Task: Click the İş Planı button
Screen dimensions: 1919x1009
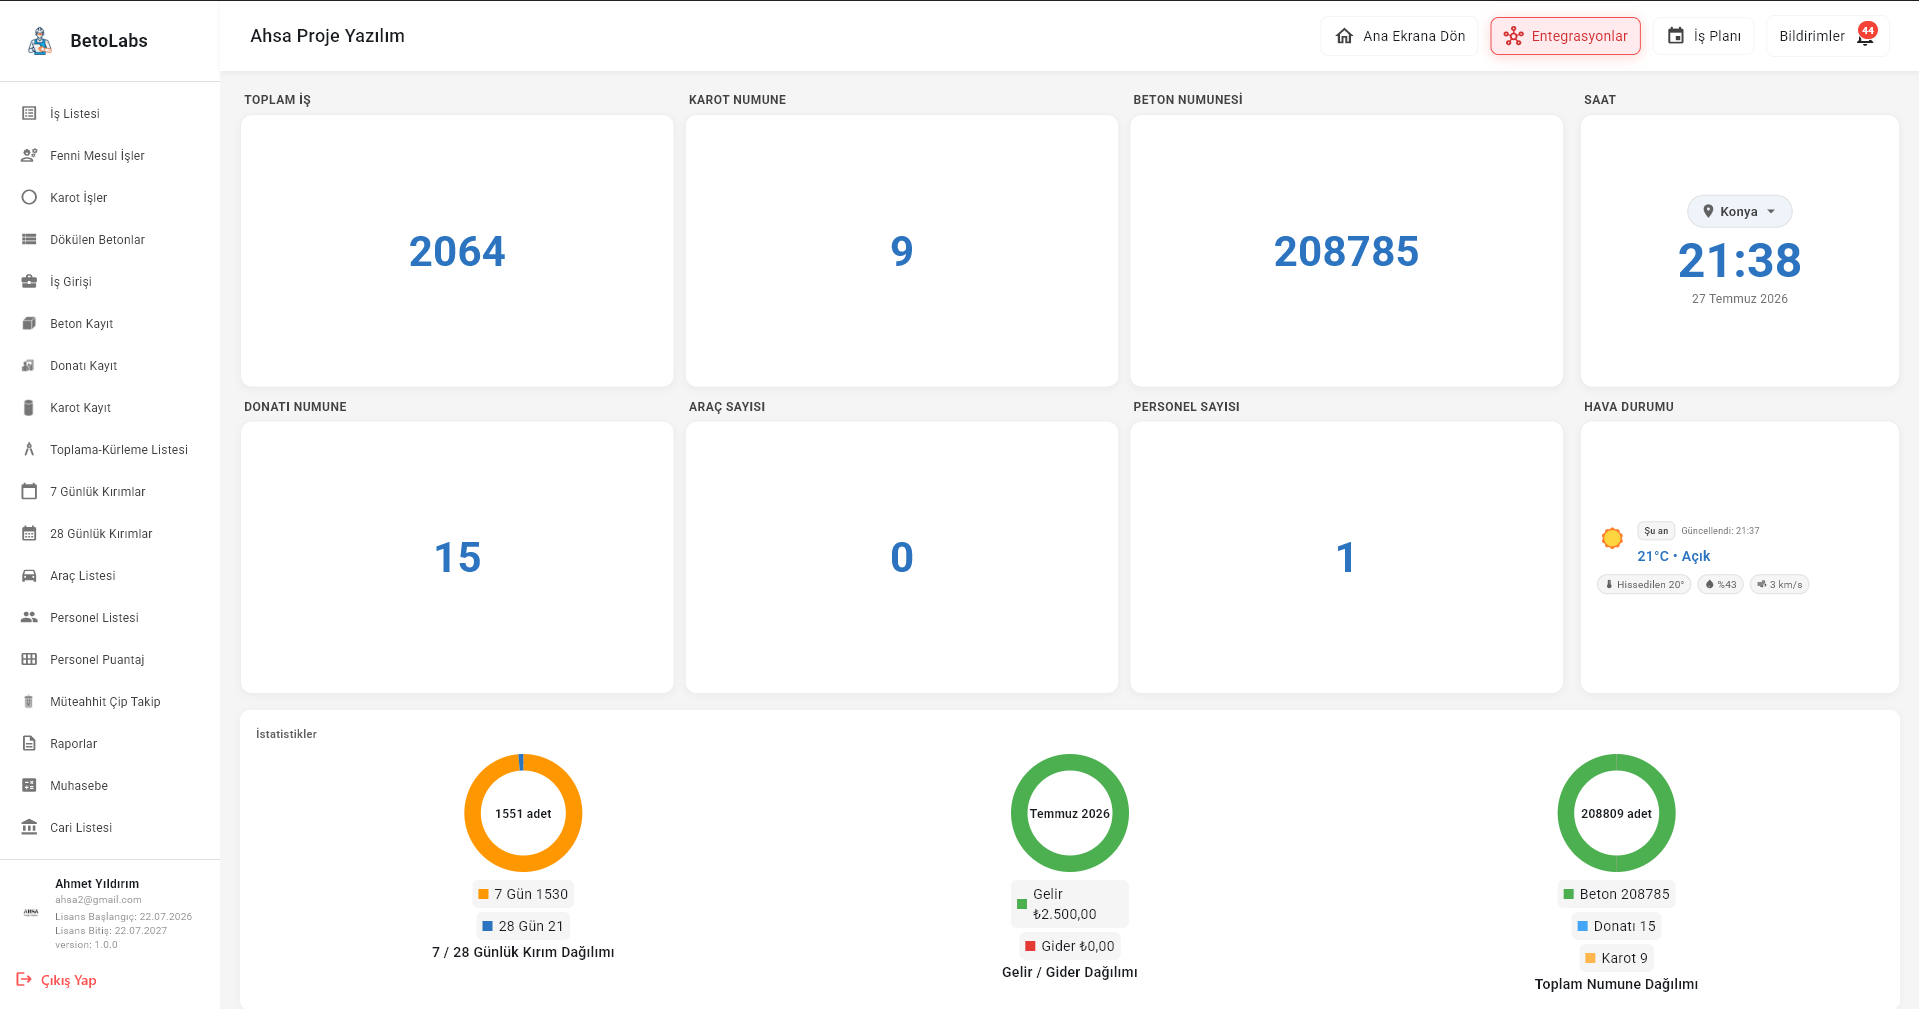Action: pyautogui.click(x=1703, y=36)
